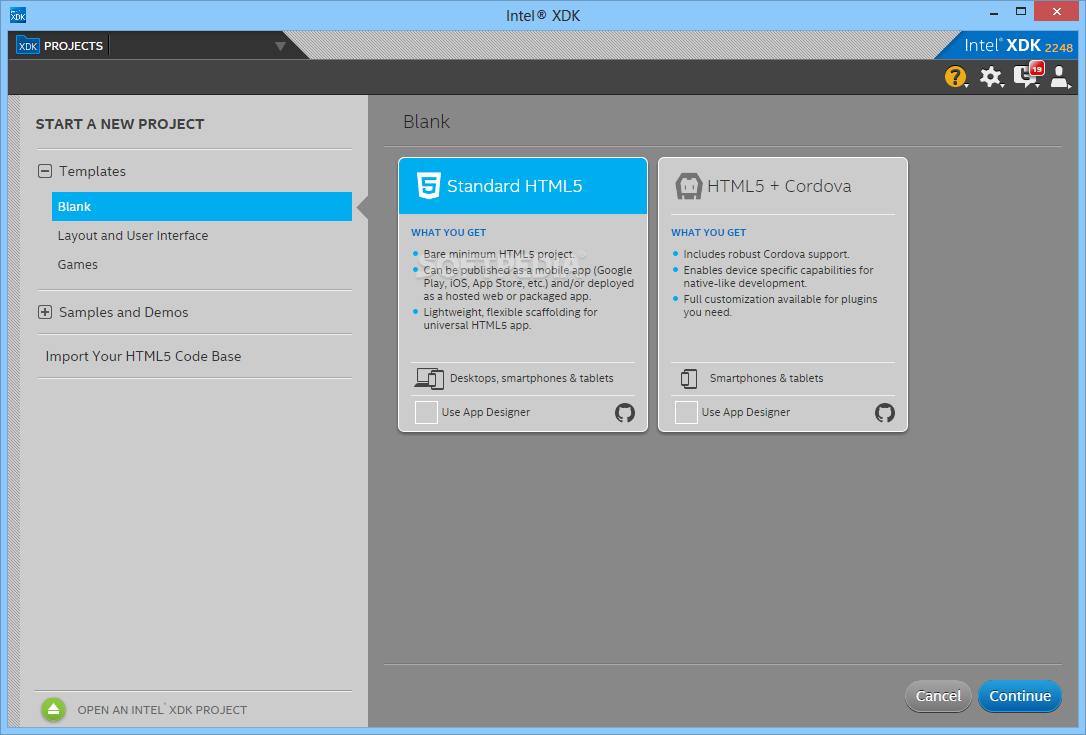Click the HTML5 shield logo icon

428,186
